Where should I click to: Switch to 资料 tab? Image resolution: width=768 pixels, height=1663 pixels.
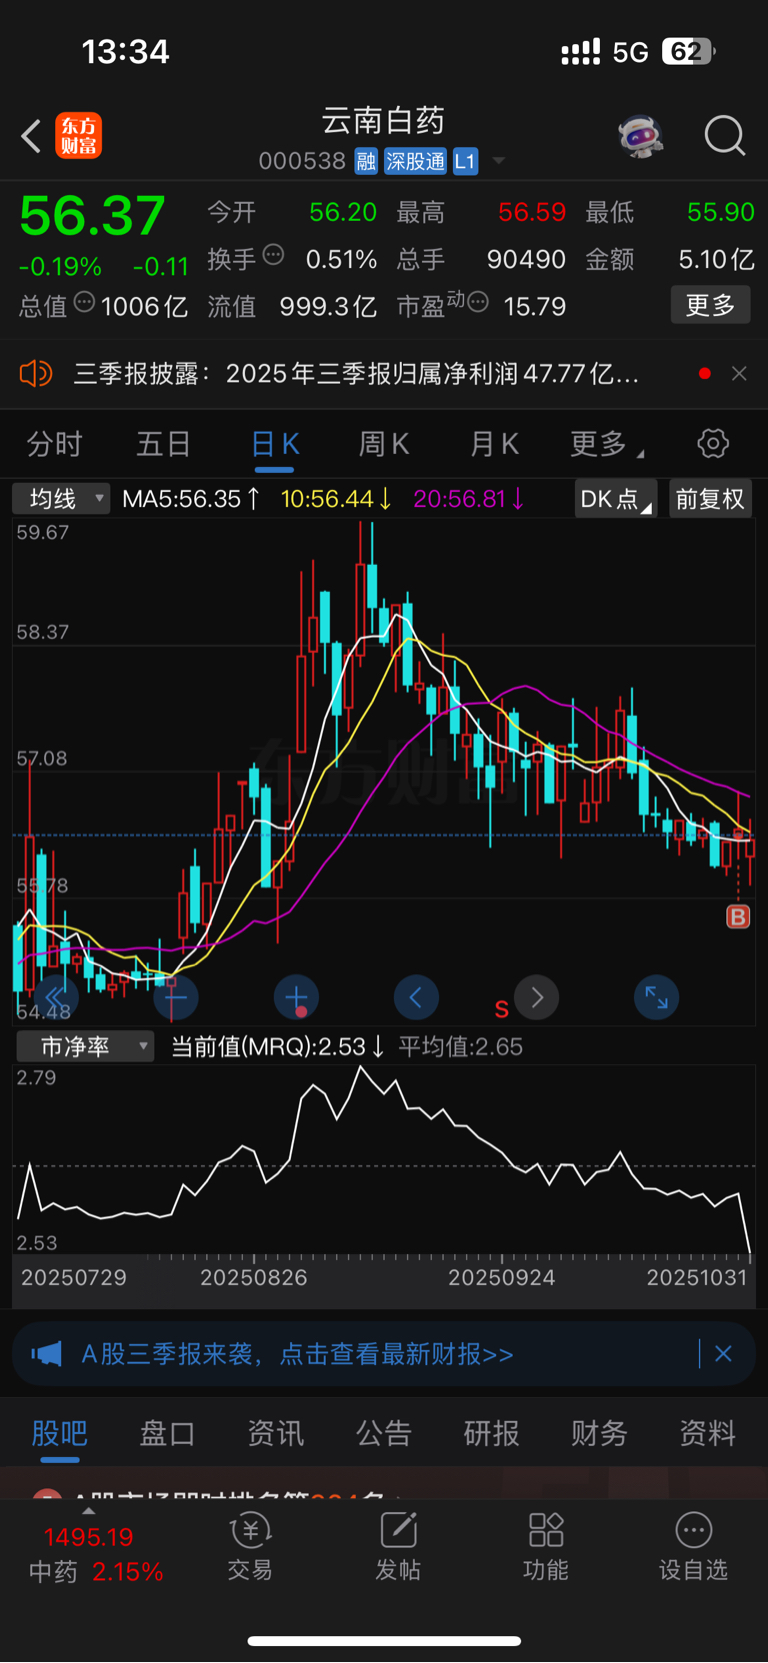pyautogui.click(x=707, y=1433)
